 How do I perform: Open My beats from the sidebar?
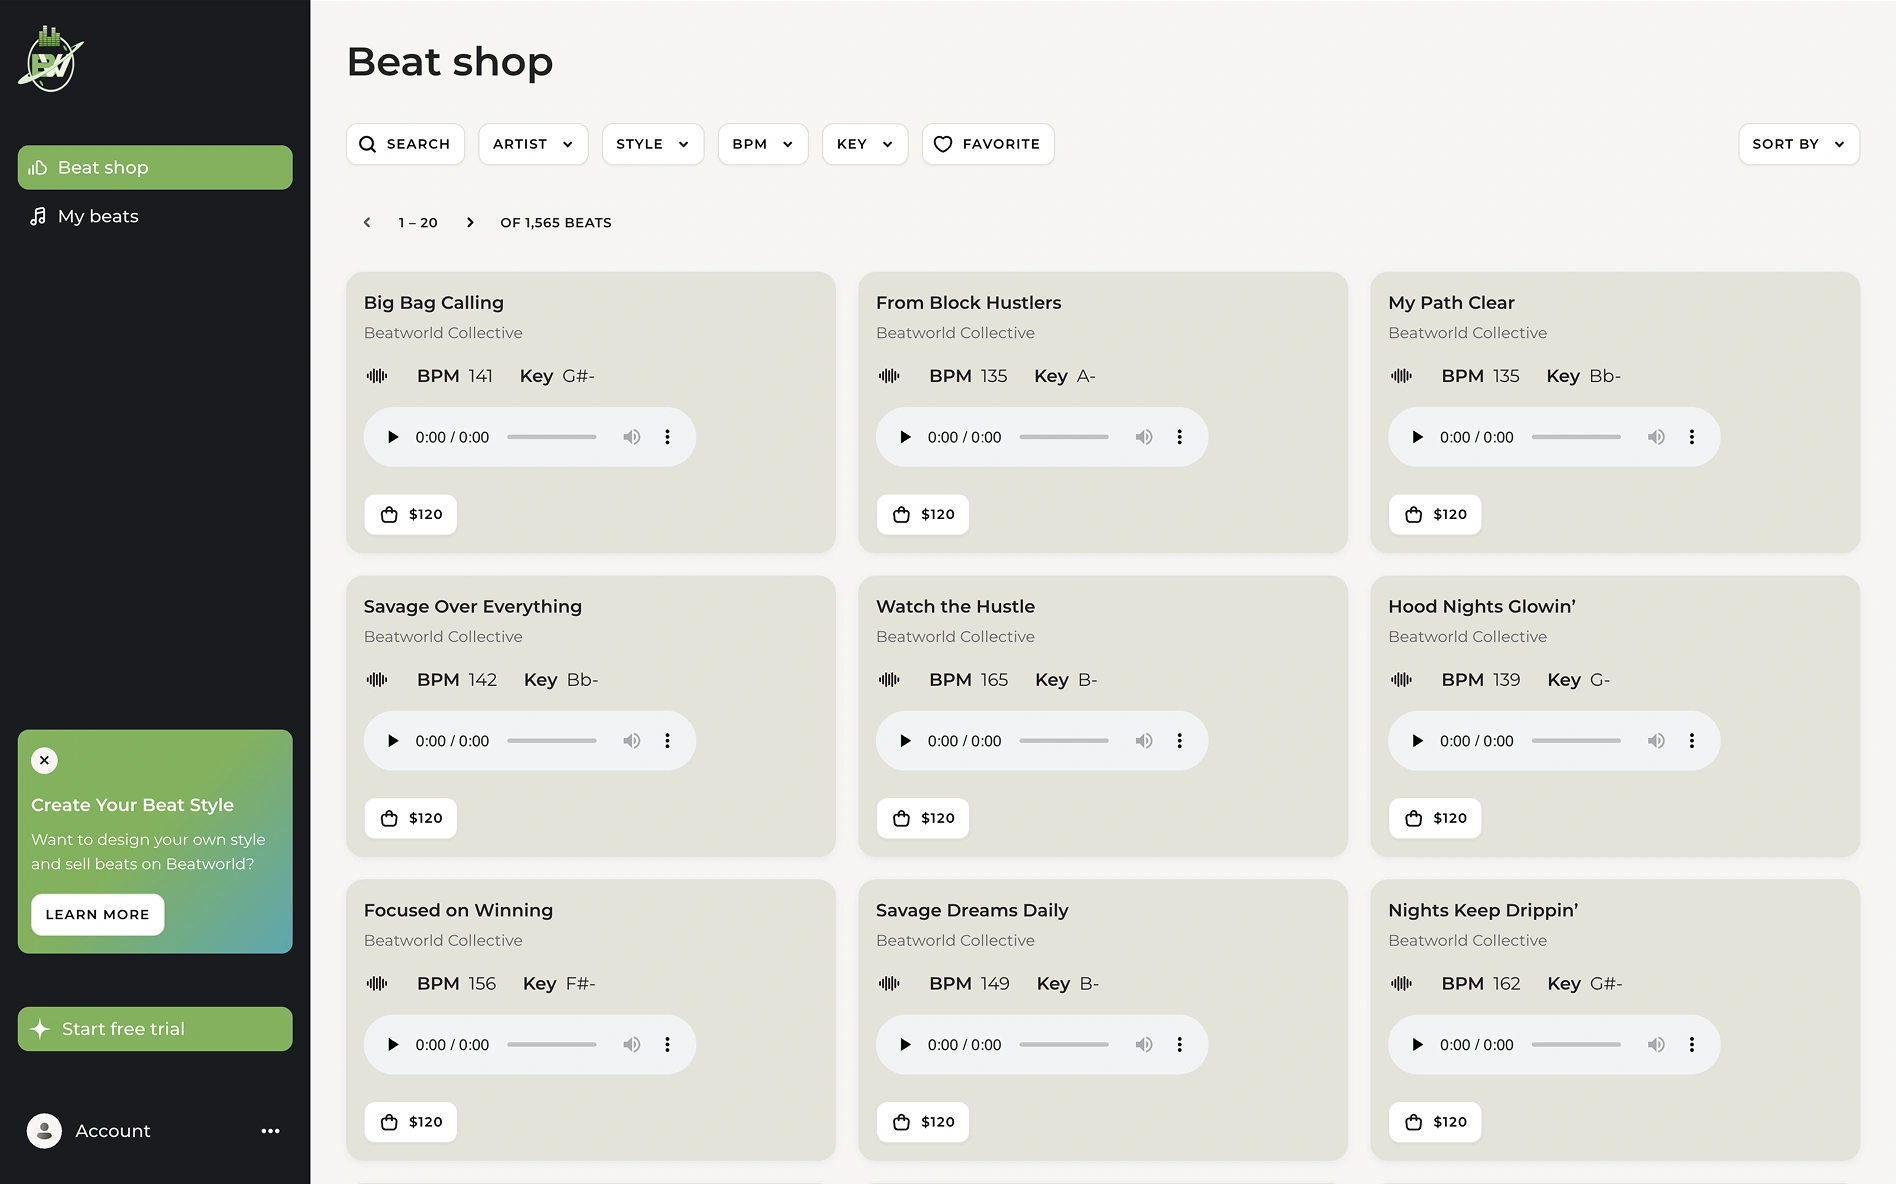coord(97,216)
